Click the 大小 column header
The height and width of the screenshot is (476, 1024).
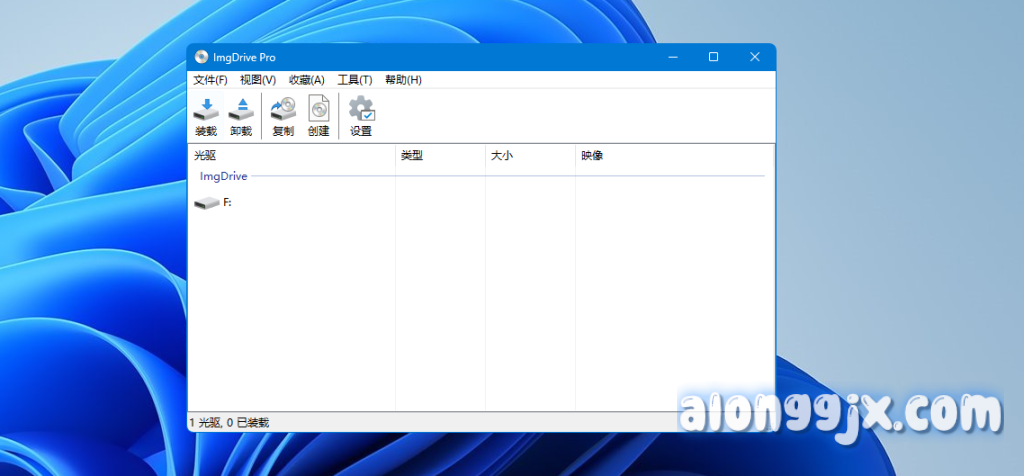(530, 156)
